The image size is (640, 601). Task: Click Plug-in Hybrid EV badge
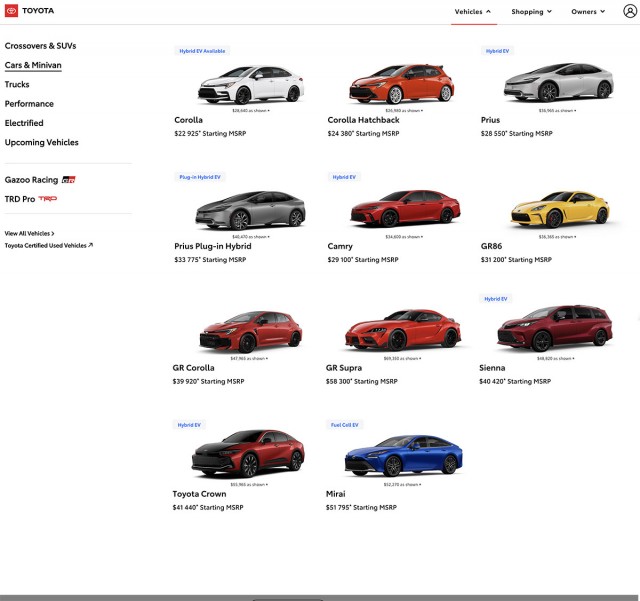200,177
